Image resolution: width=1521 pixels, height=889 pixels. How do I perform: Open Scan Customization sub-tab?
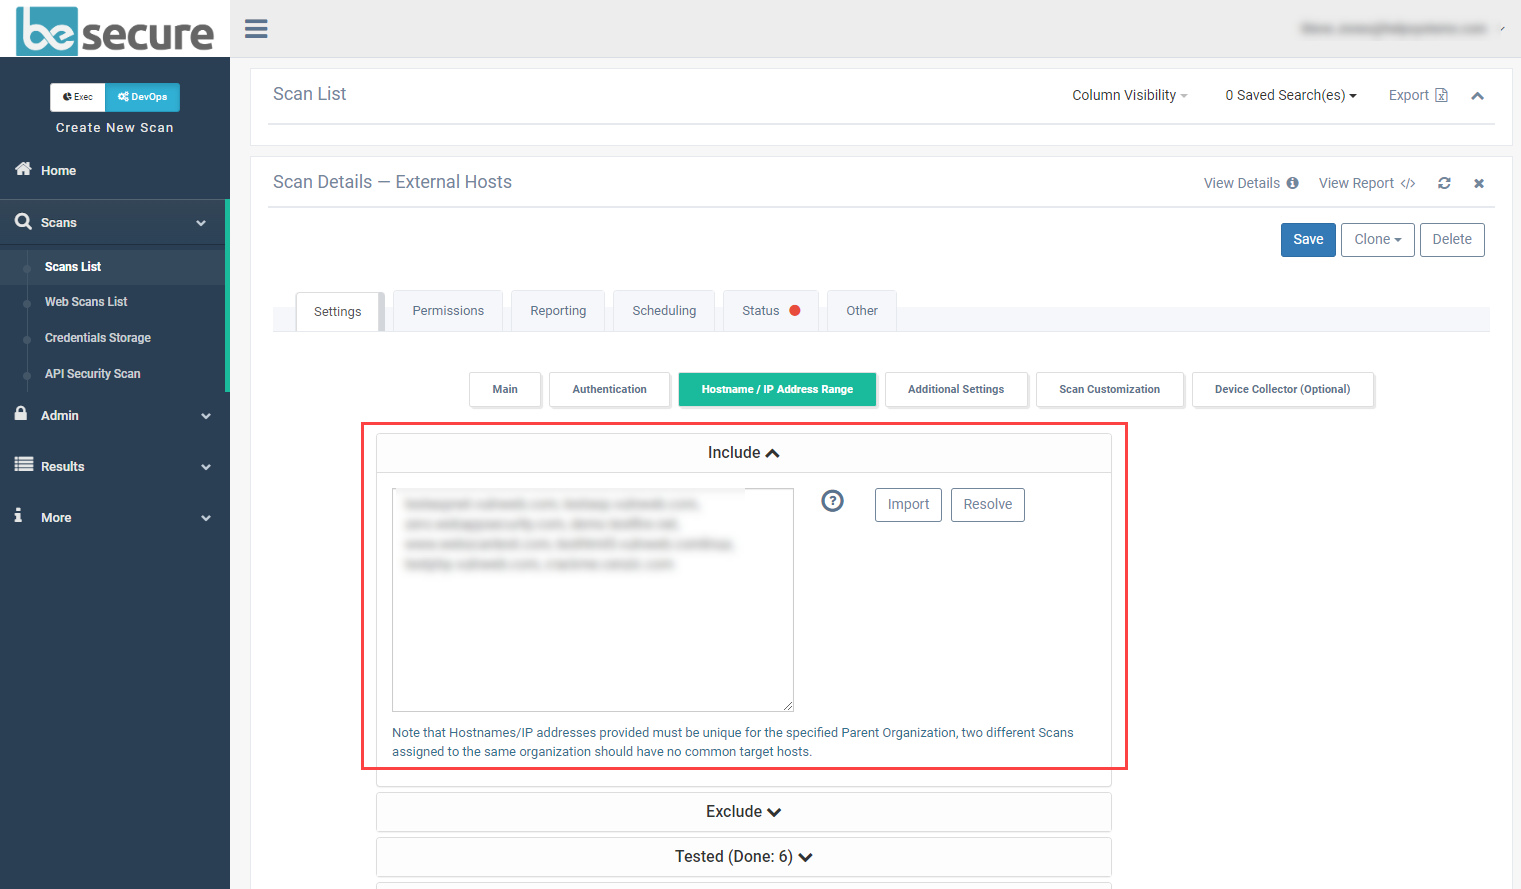coord(1110,389)
